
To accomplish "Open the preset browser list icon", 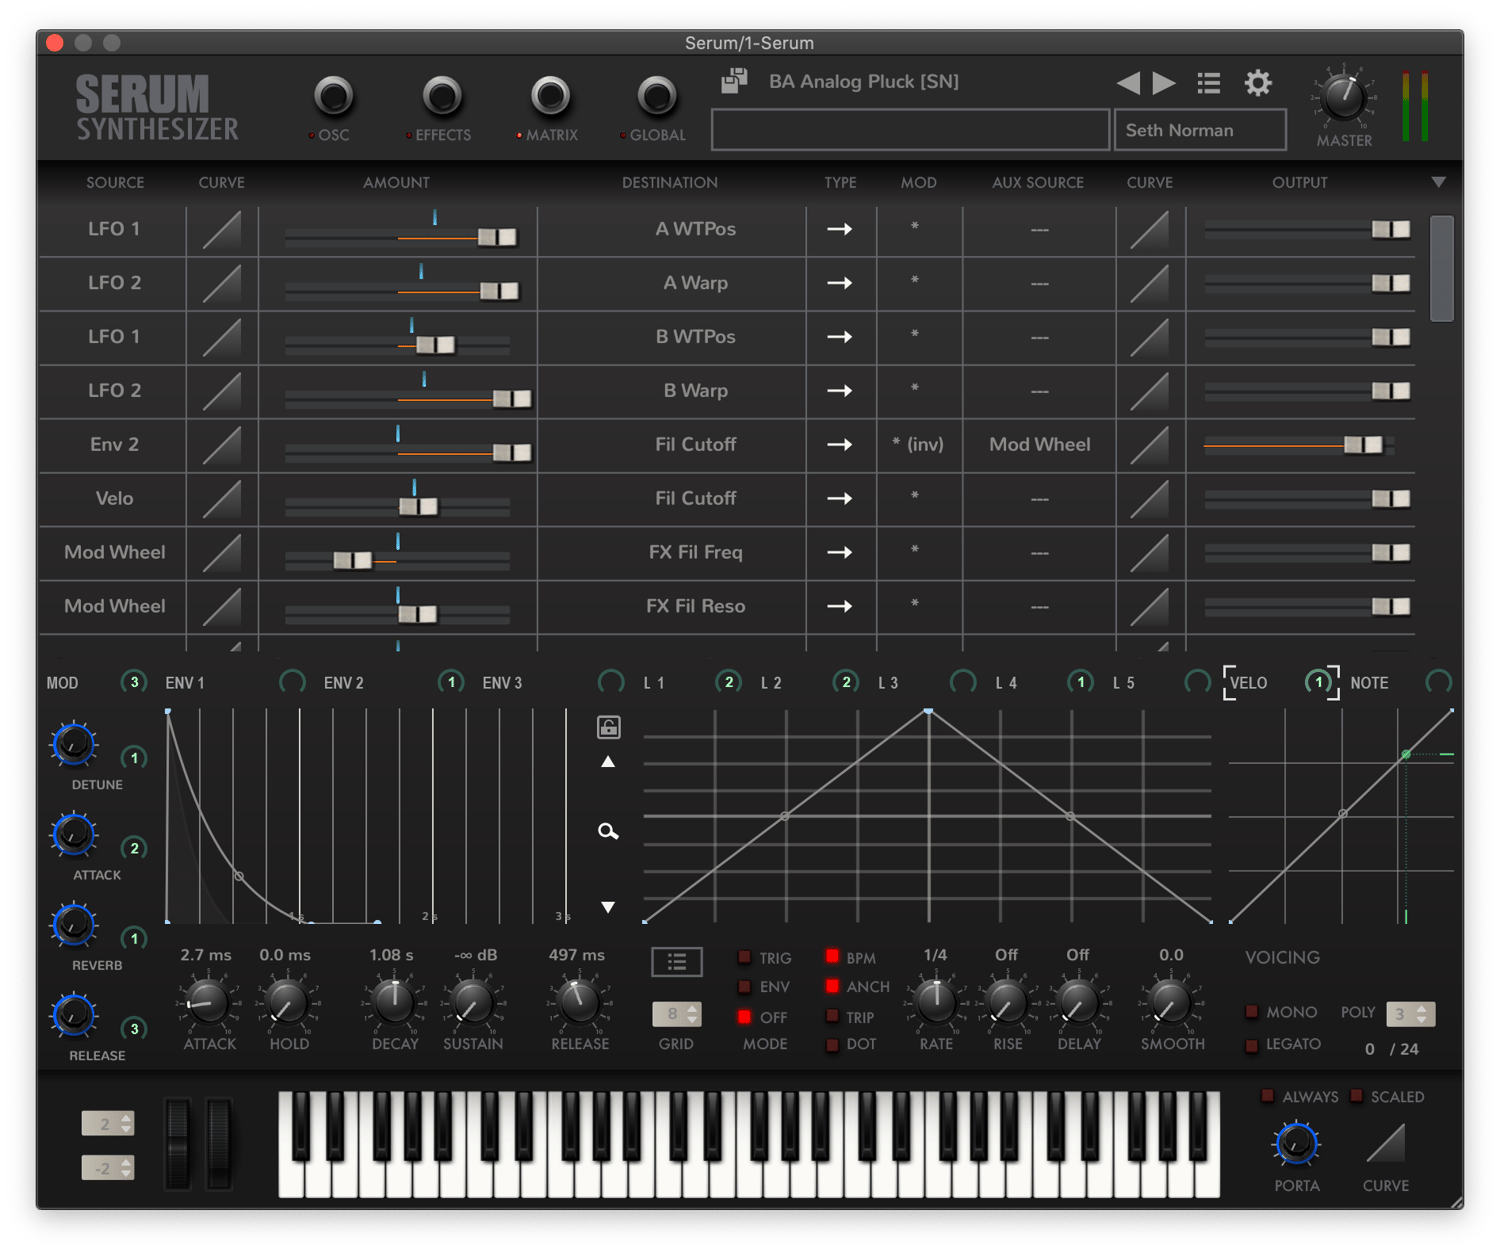I will click(1209, 83).
